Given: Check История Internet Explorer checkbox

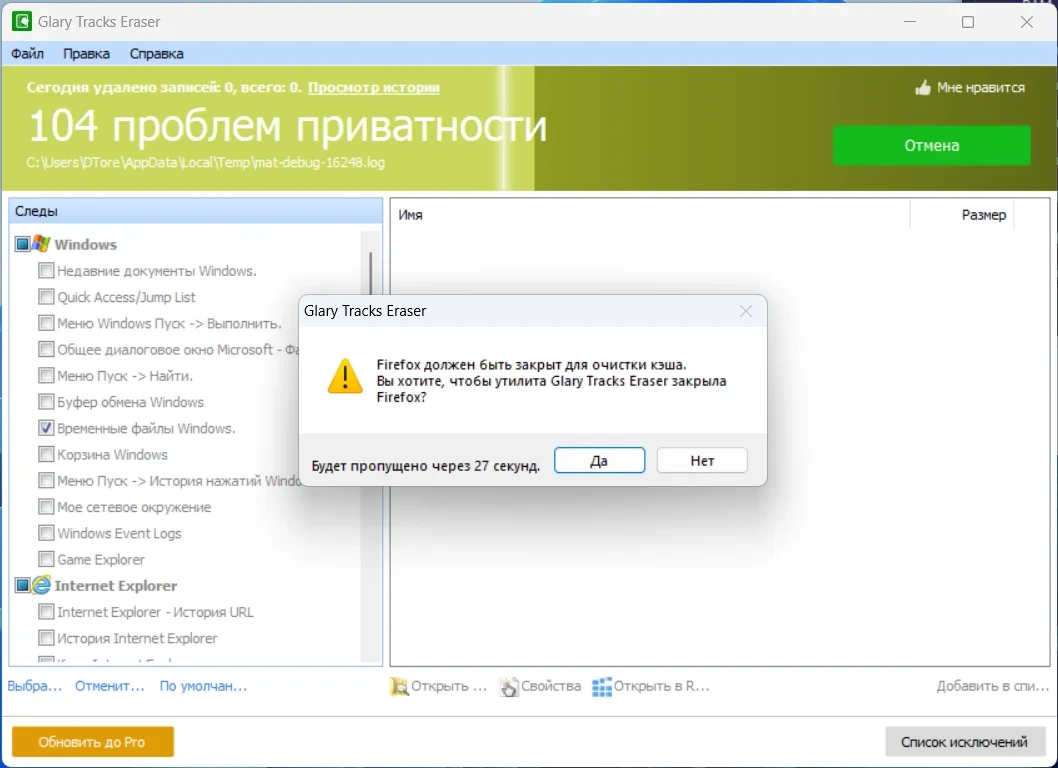Looking at the screenshot, I should [x=46, y=638].
